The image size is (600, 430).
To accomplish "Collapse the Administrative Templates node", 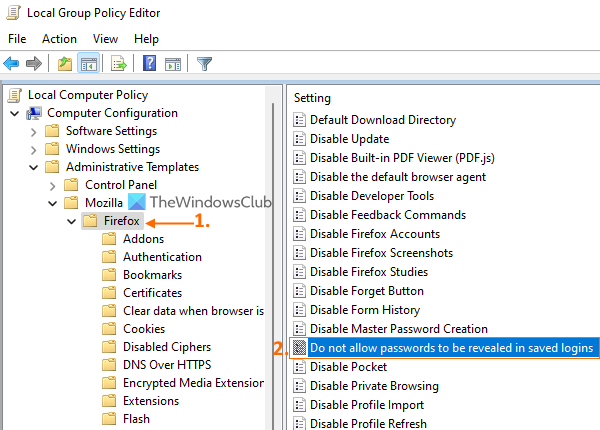I will pos(34,168).
